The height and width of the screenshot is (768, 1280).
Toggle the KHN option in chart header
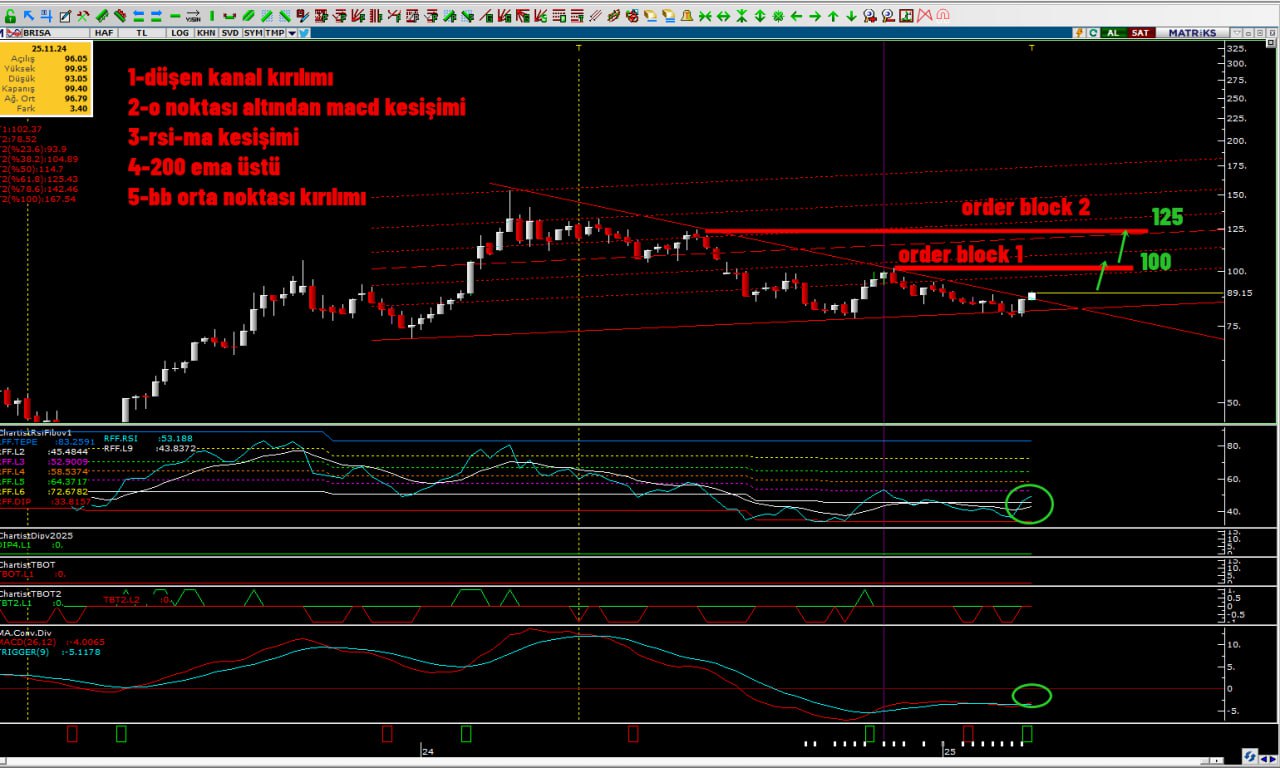(x=206, y=33)
